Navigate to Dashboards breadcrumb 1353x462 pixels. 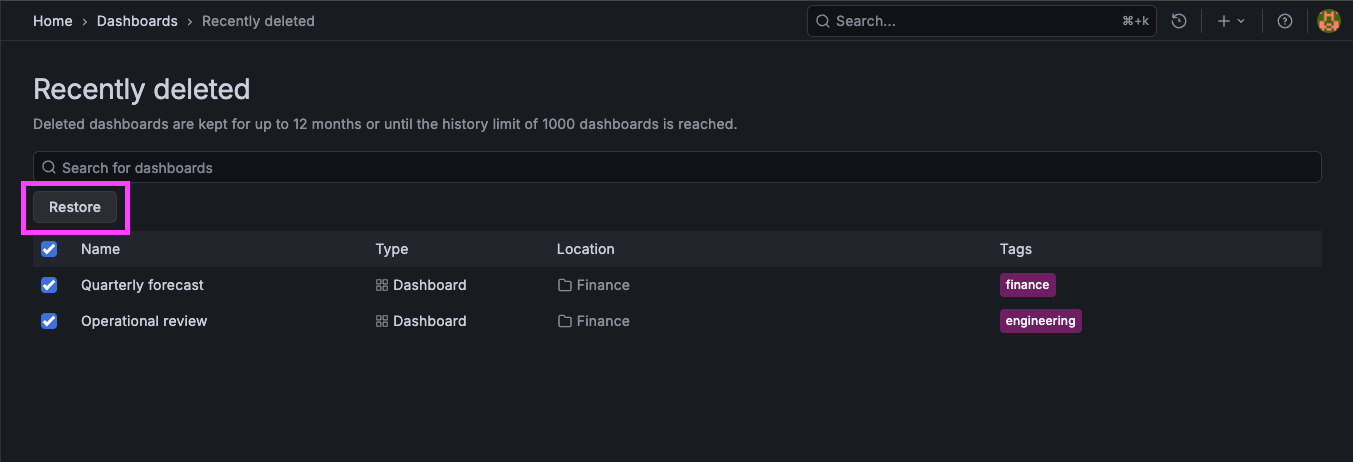click(137, 21)
